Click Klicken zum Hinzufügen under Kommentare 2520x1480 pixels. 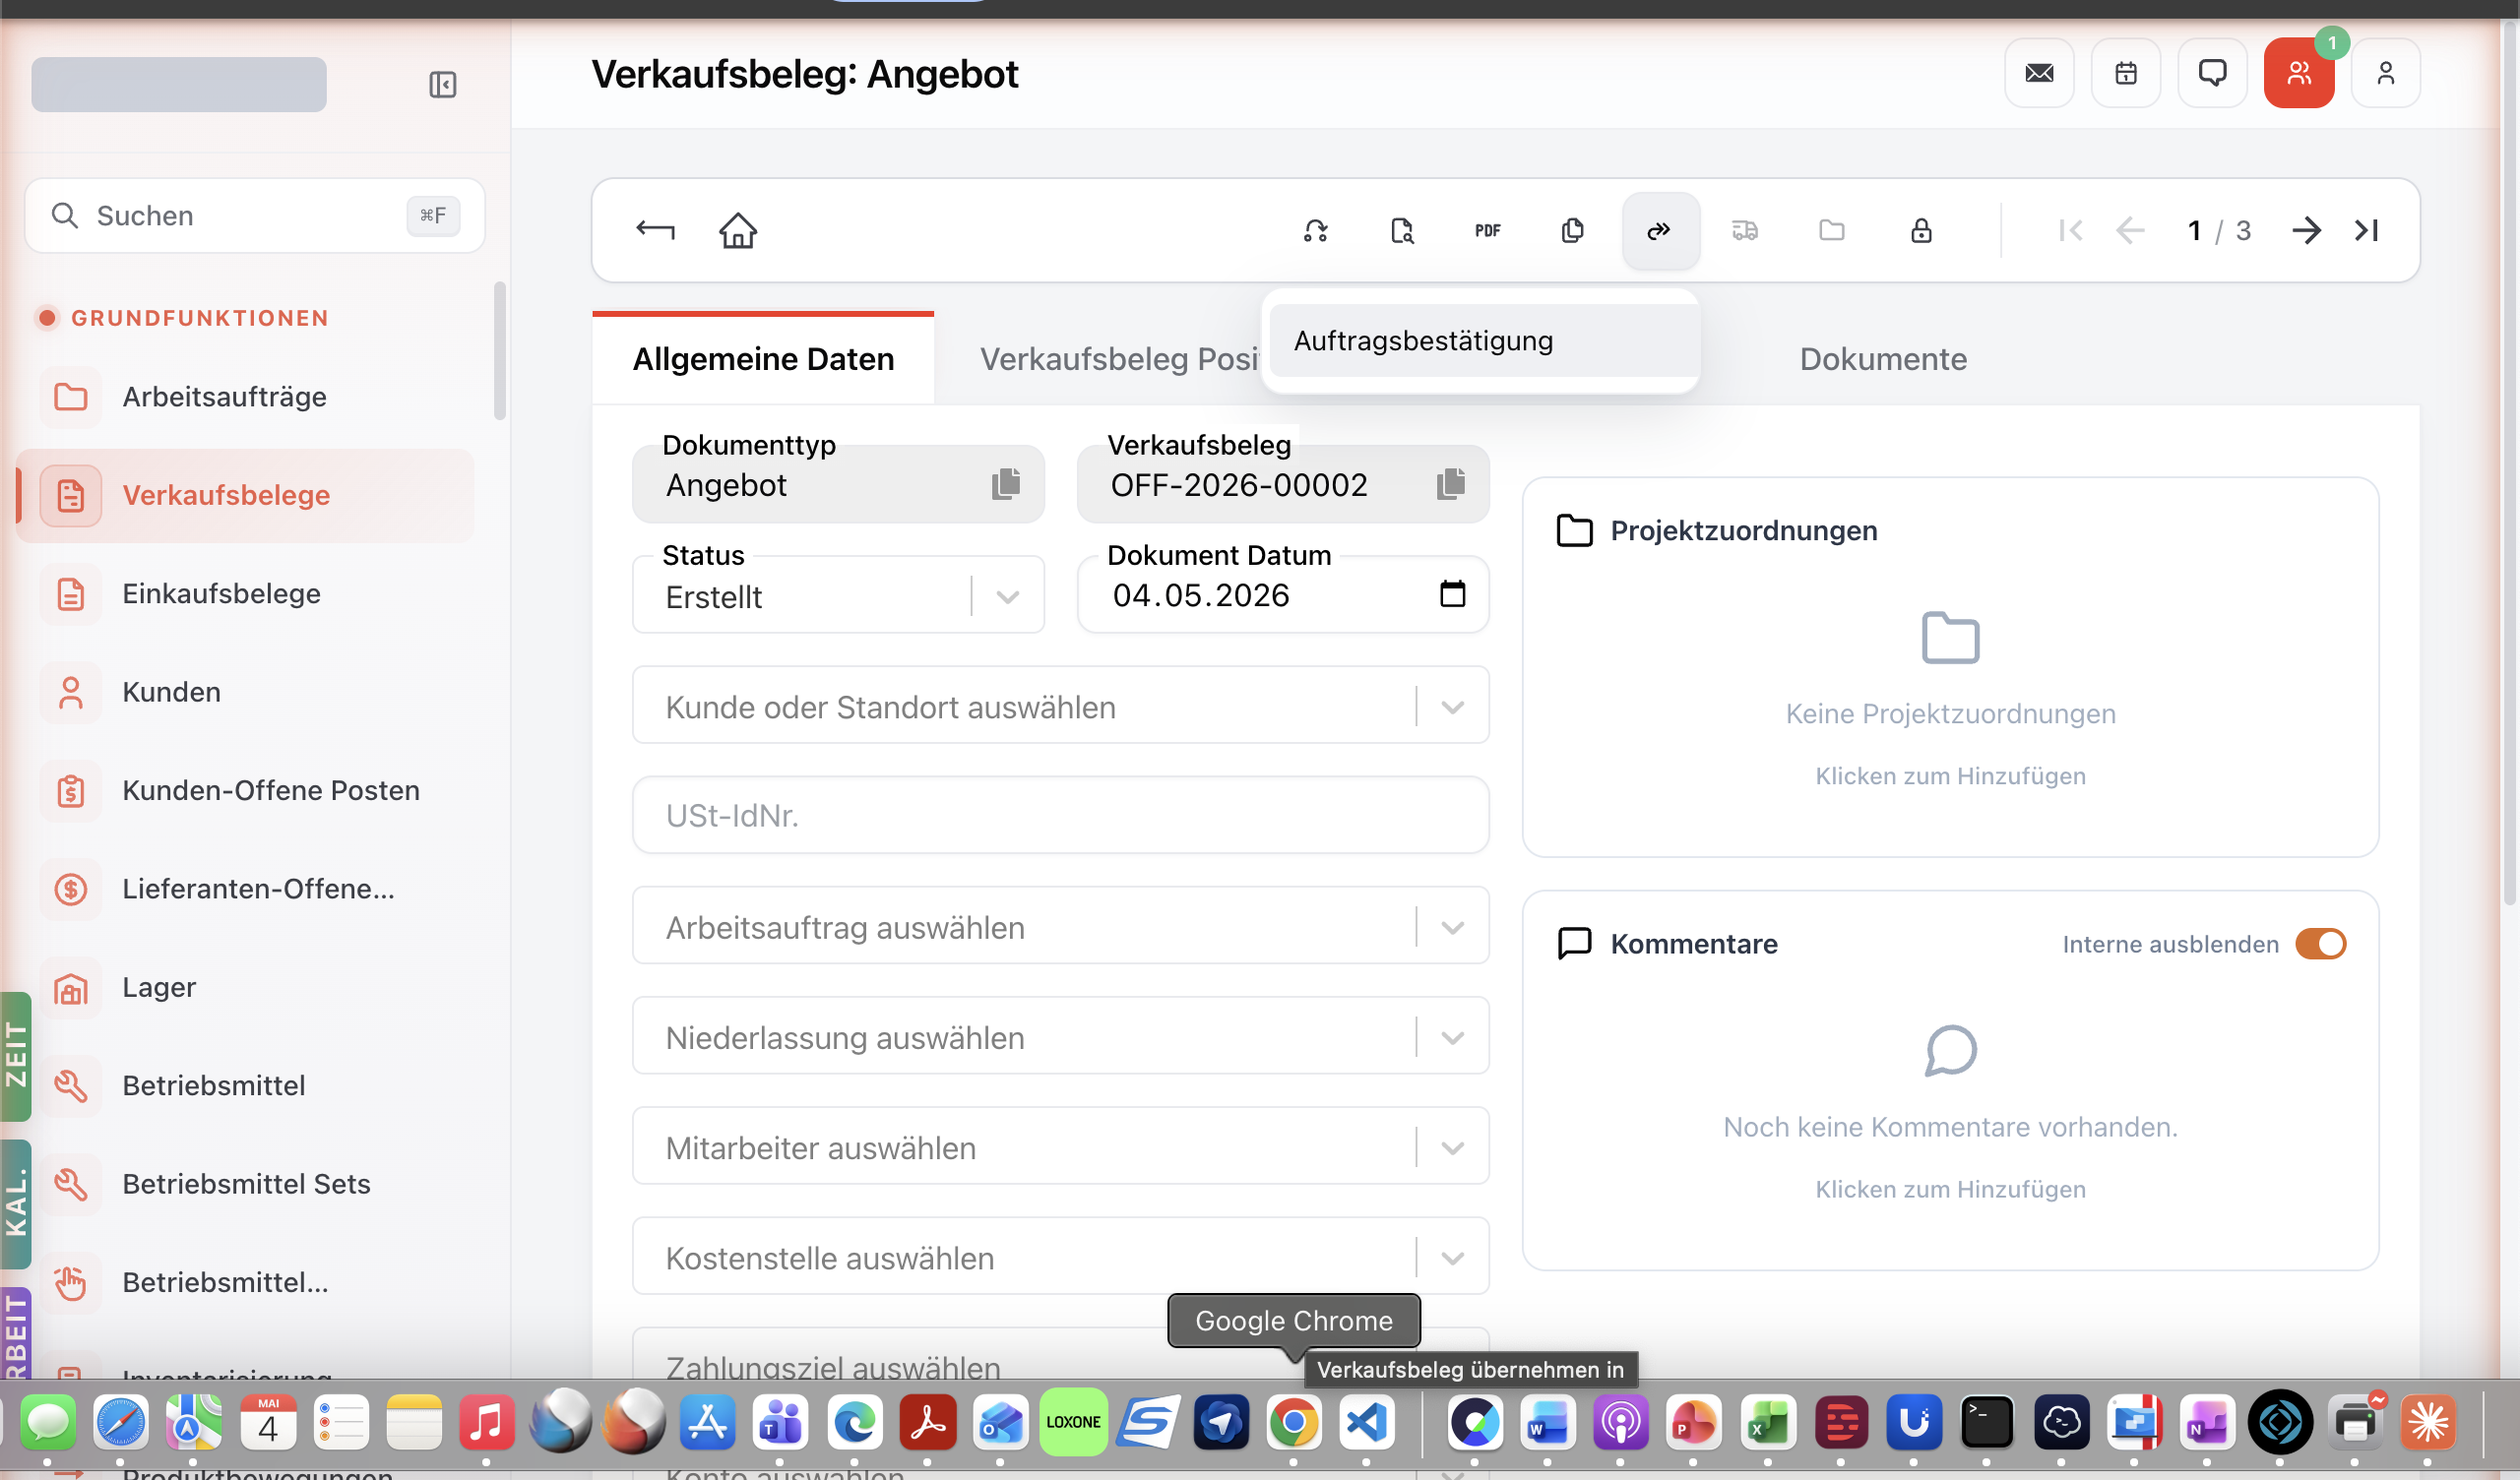(x=1950, y=1189)
